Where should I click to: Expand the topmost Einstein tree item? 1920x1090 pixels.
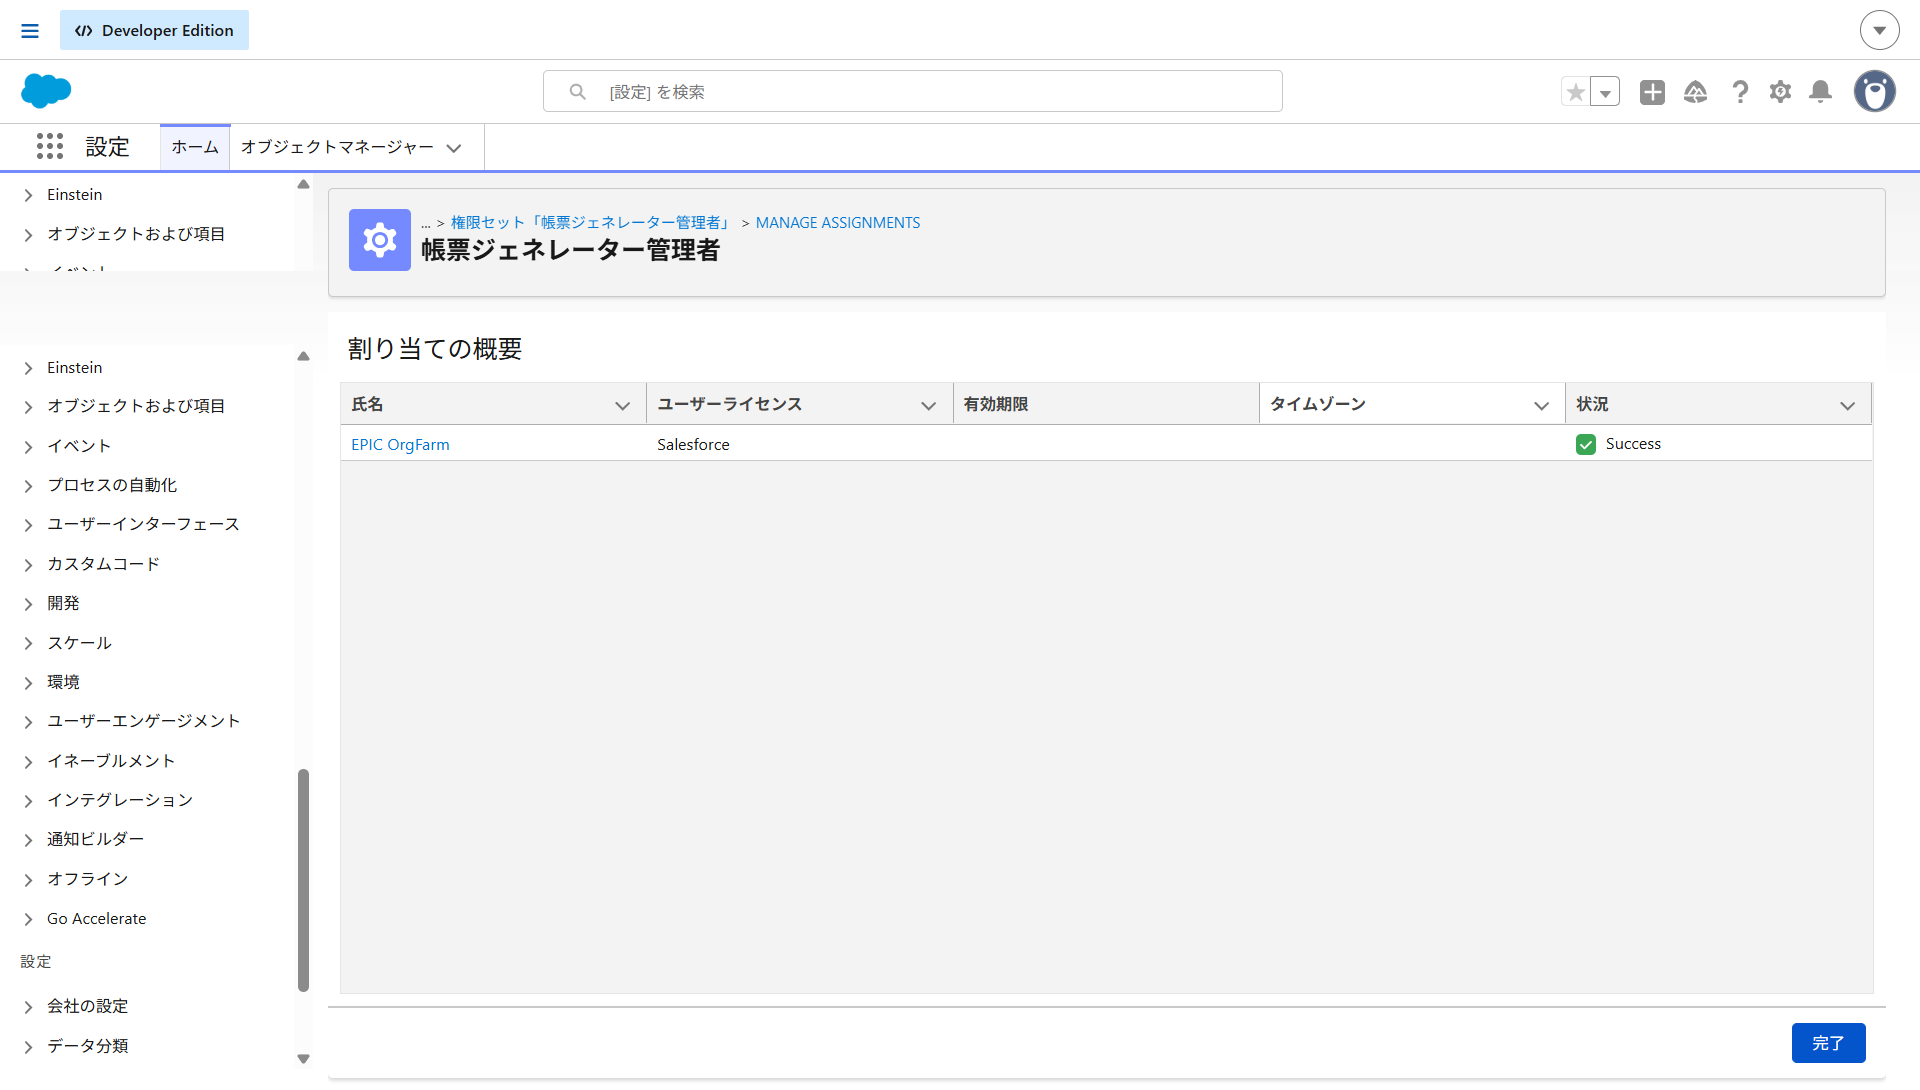point(28,196)
